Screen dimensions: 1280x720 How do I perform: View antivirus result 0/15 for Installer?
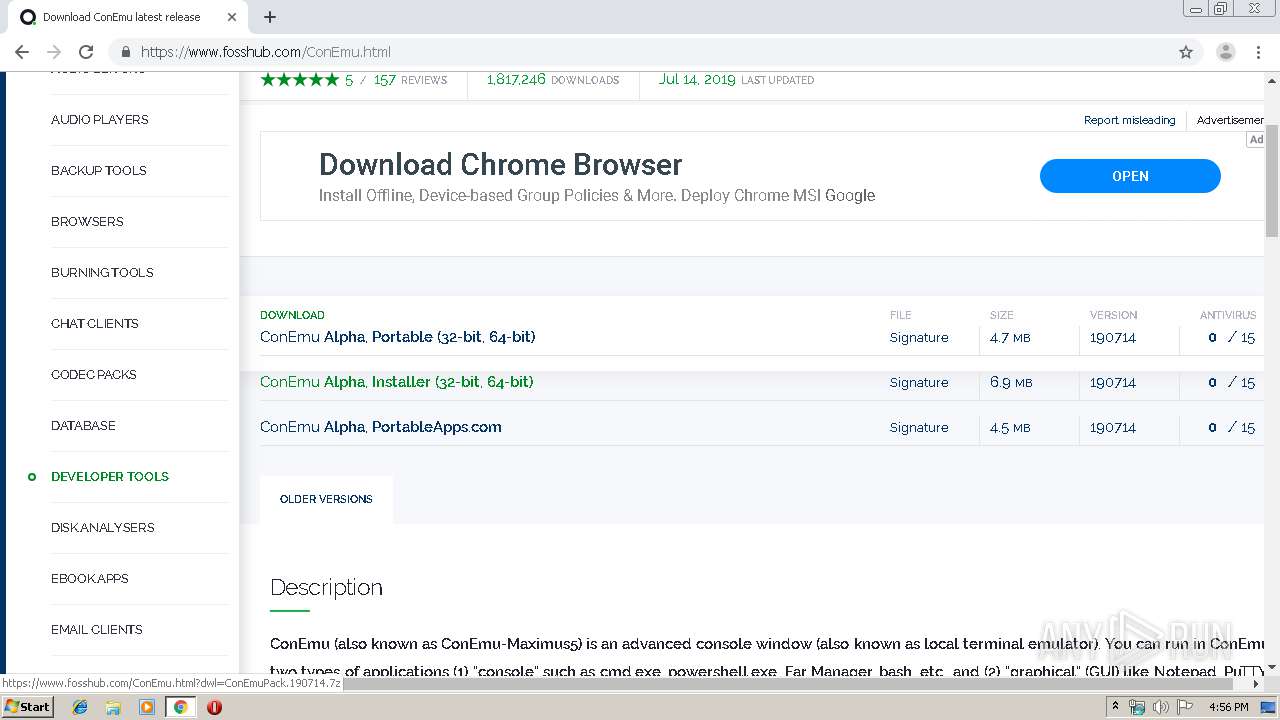(1231, 383)
